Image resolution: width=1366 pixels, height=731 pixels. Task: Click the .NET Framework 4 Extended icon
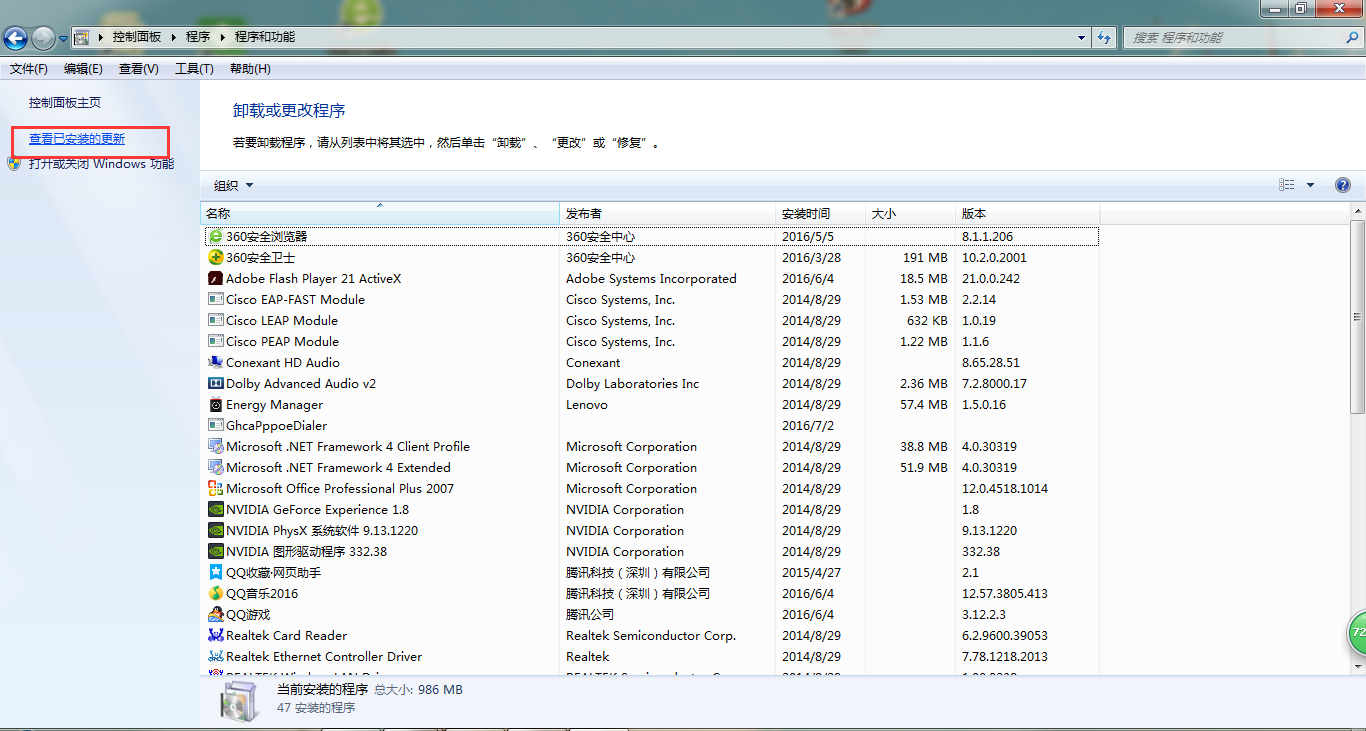[215, 468]
